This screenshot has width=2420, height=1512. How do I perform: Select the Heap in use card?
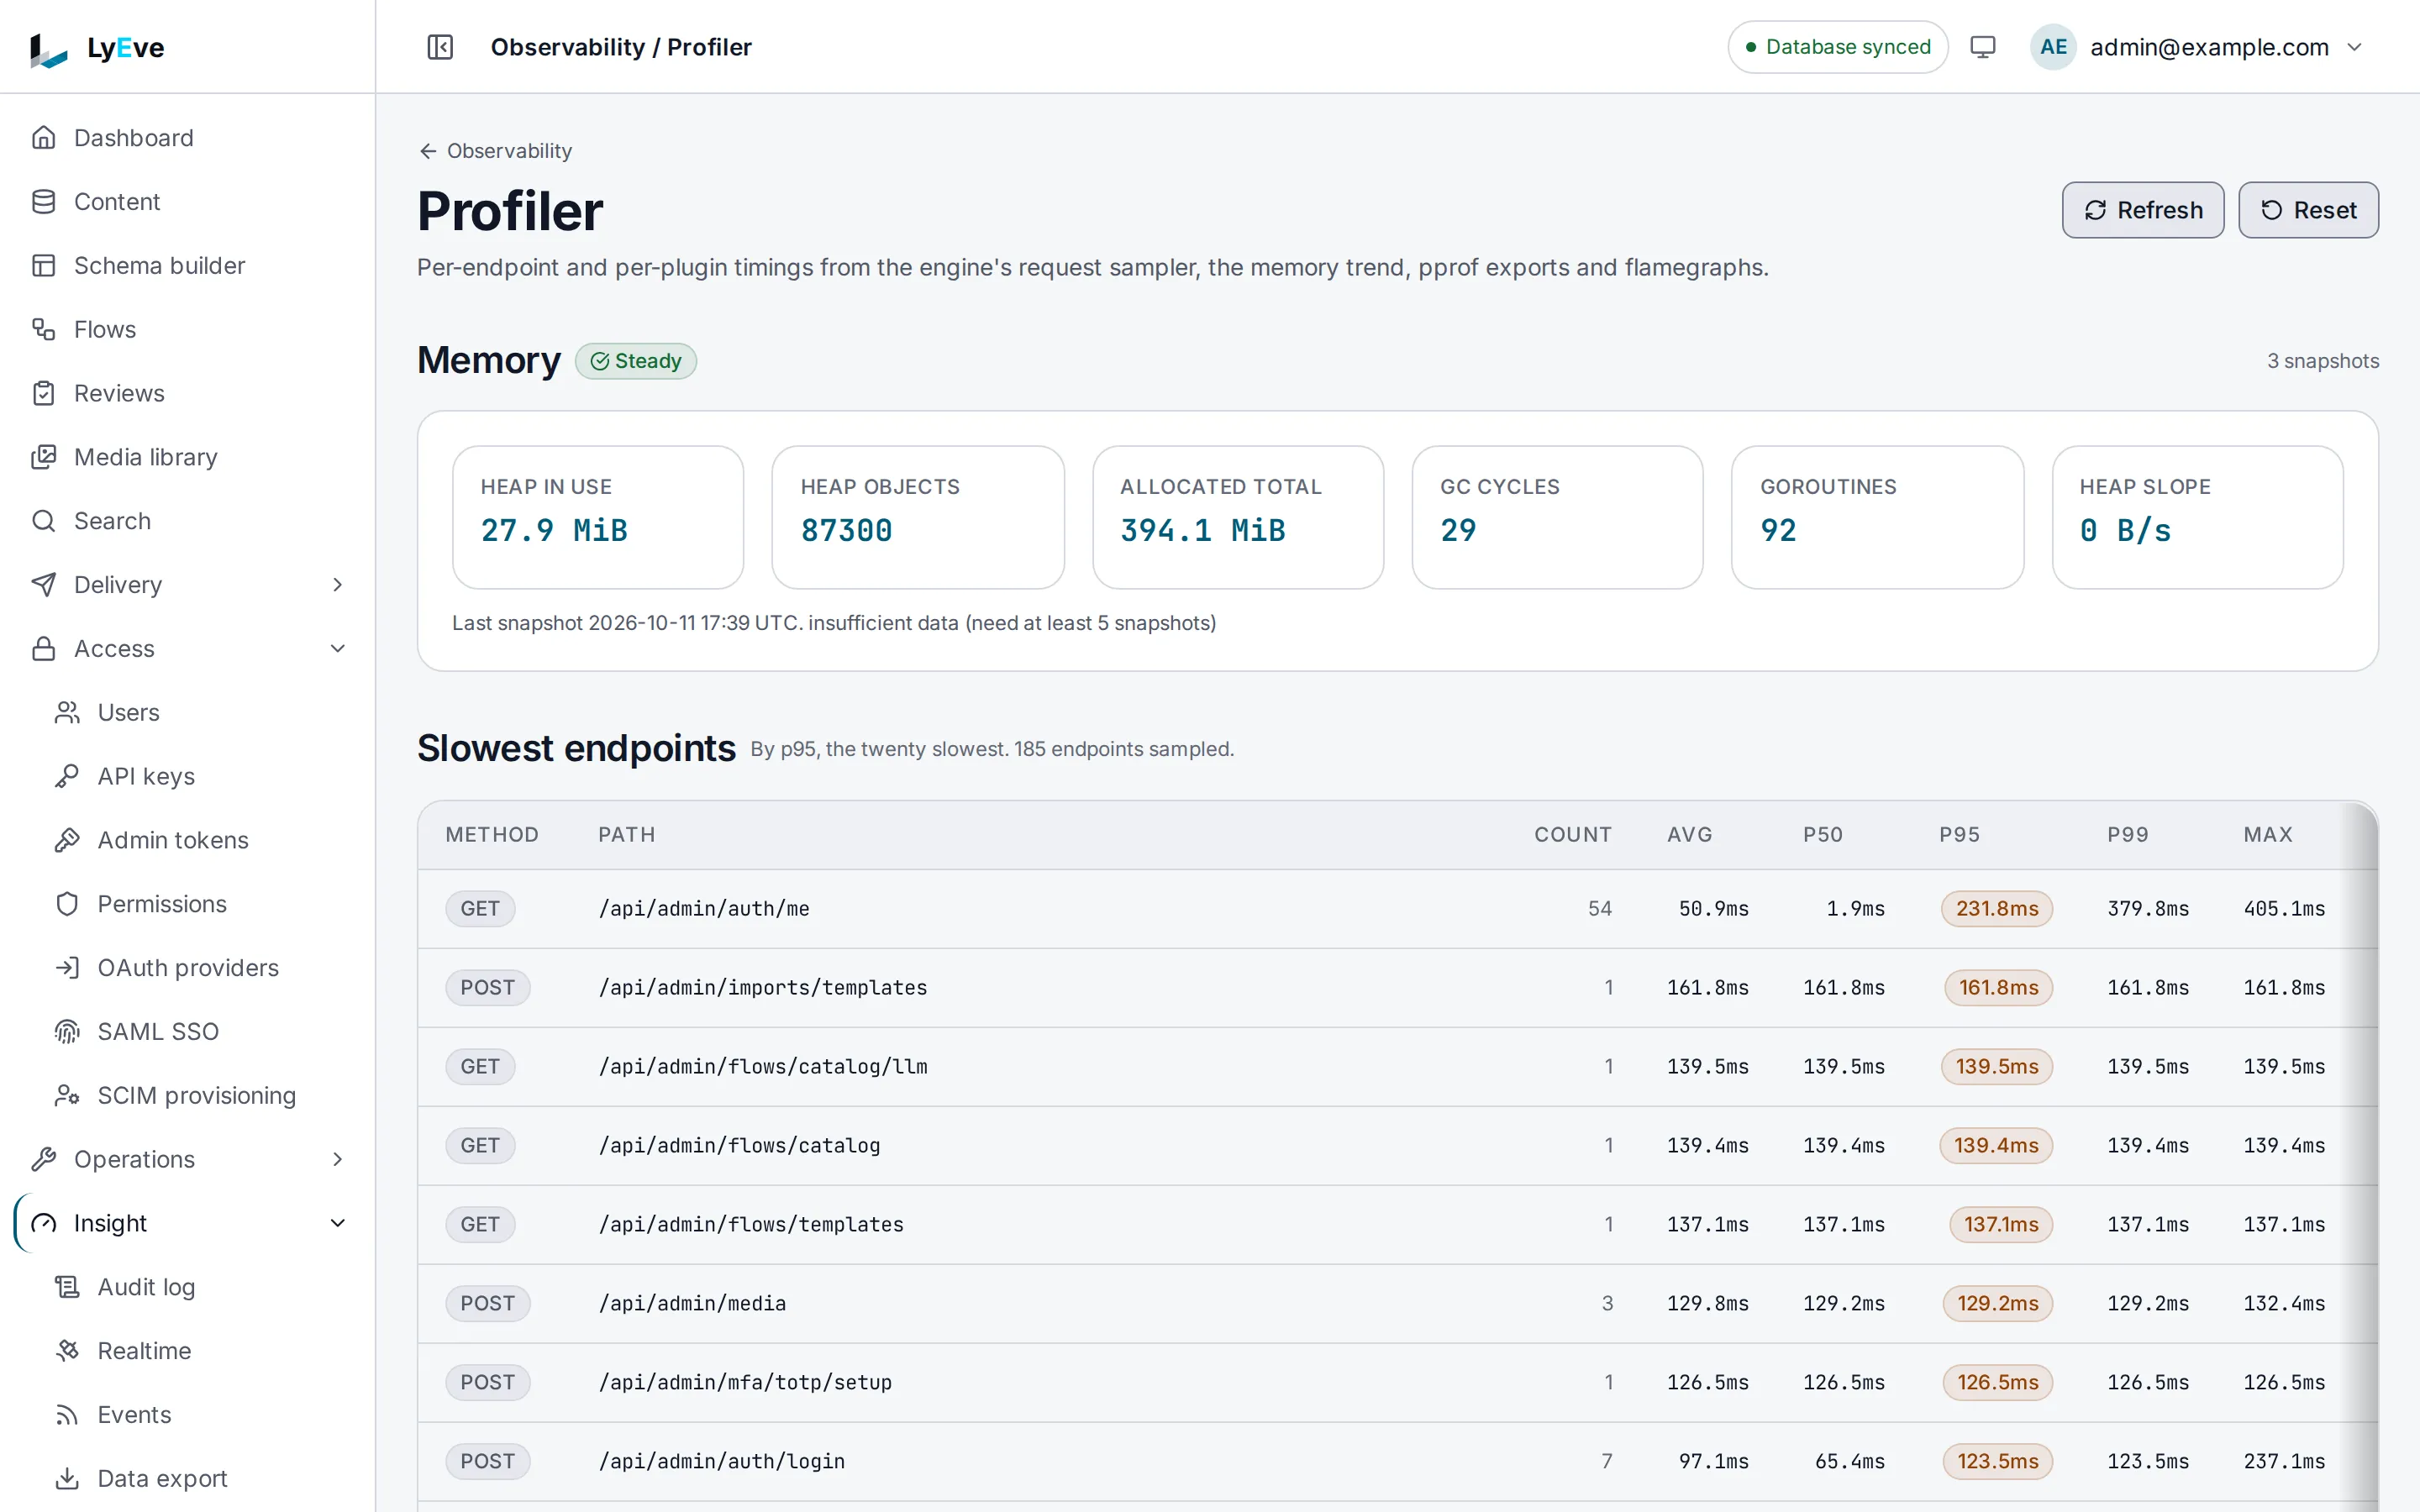(598, 517)
